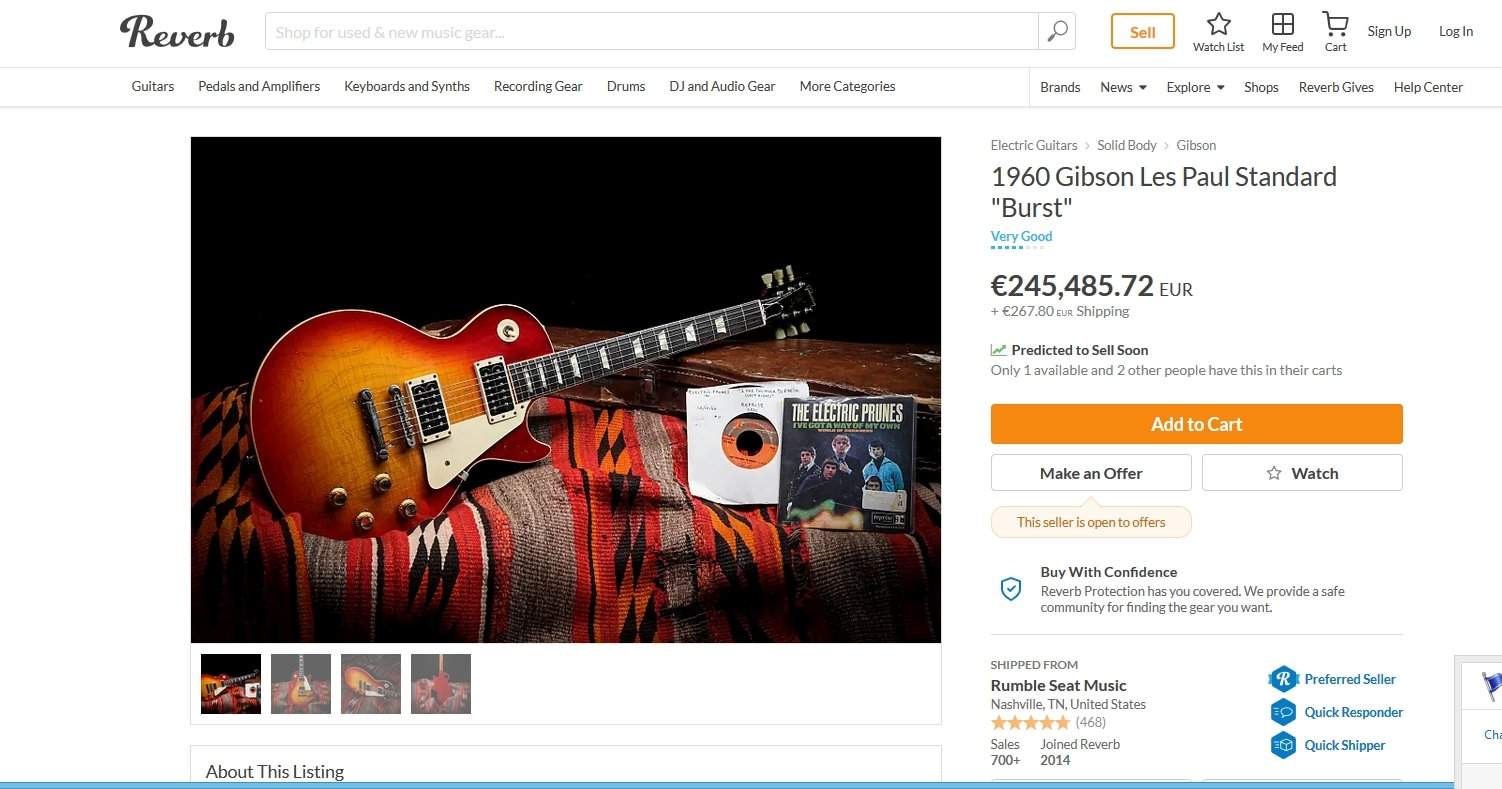Screen dimensions: 1502x789
Task: Click the Preferred Seller badge icon
Action: pyautogui.click(x=1283, y=679)
